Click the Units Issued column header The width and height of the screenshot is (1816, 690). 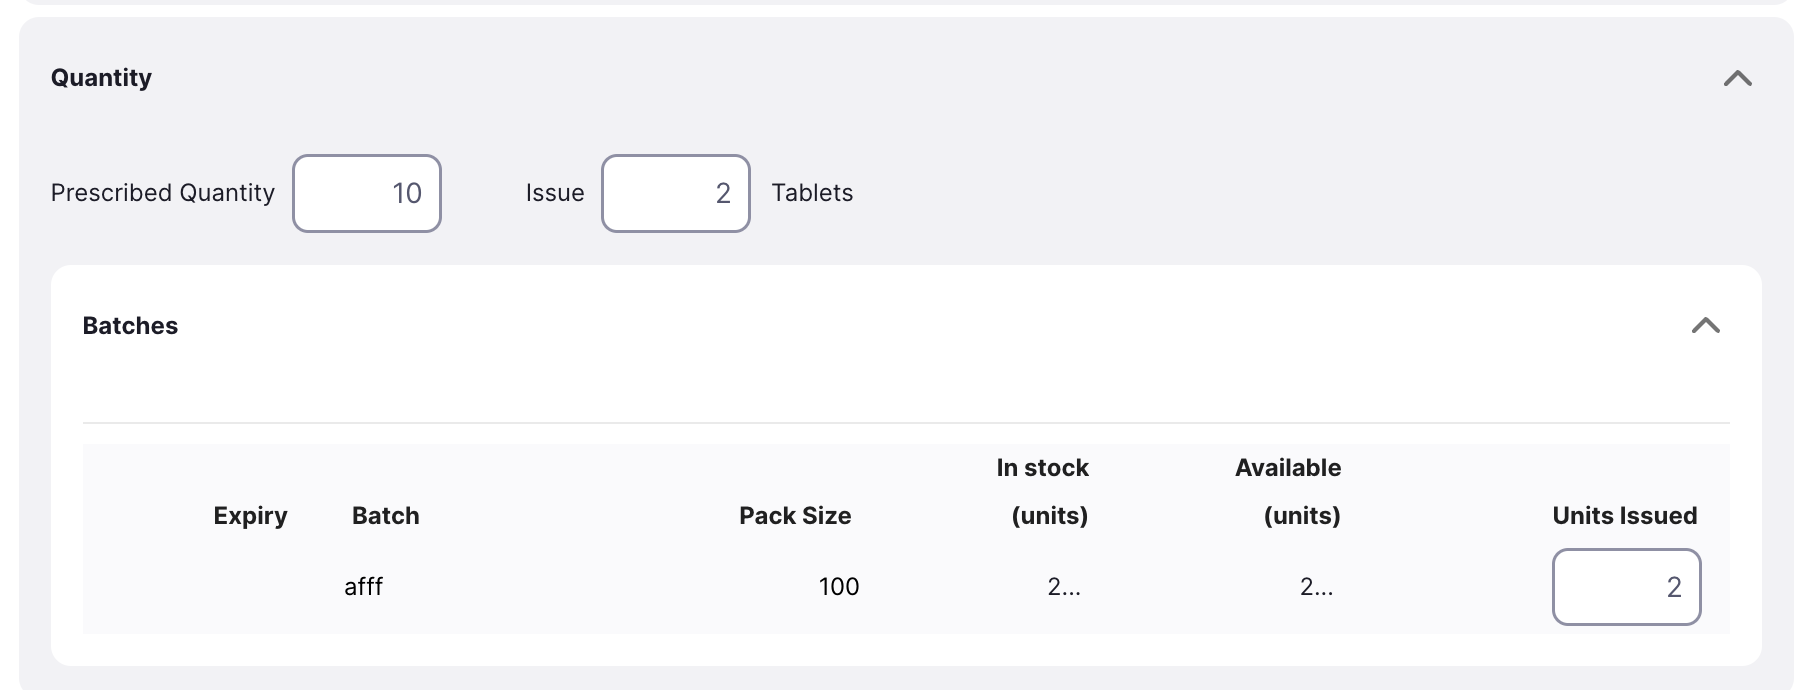(x=1624, y=516)
